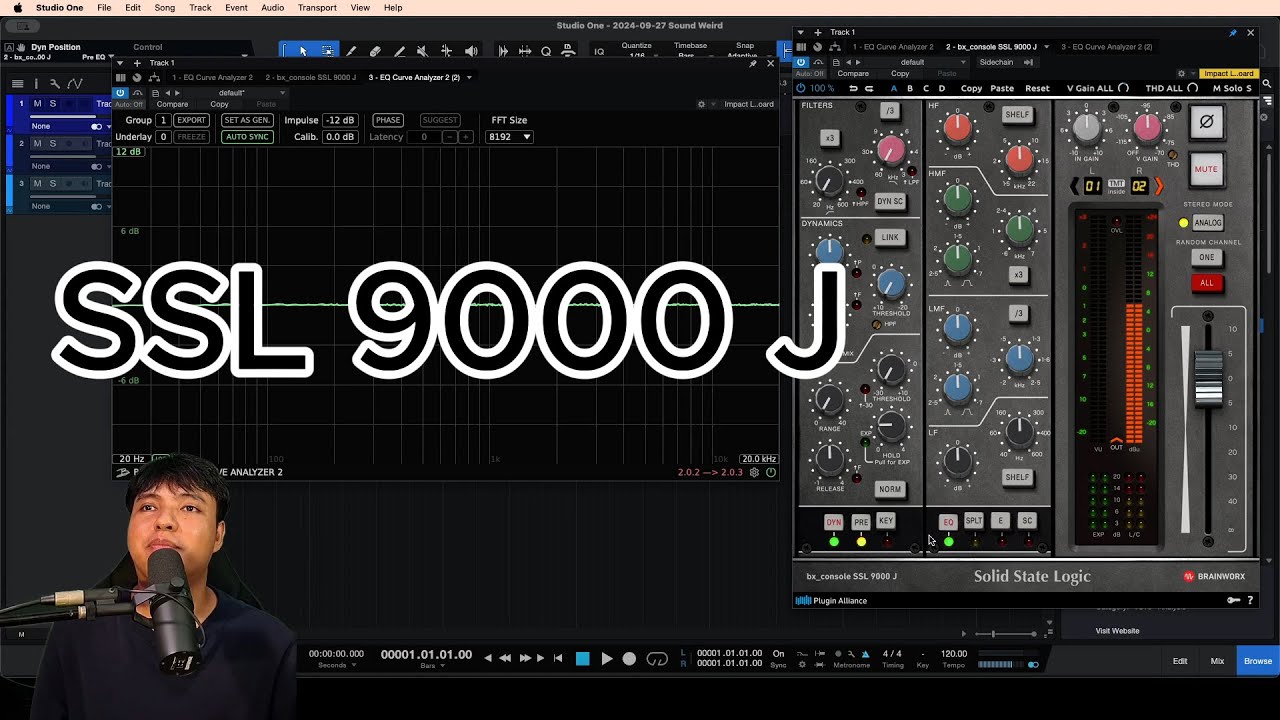Click the settings gear in EQ Curve Analyzer footer
Screen dimensions: 1280x720
point(755,472)
